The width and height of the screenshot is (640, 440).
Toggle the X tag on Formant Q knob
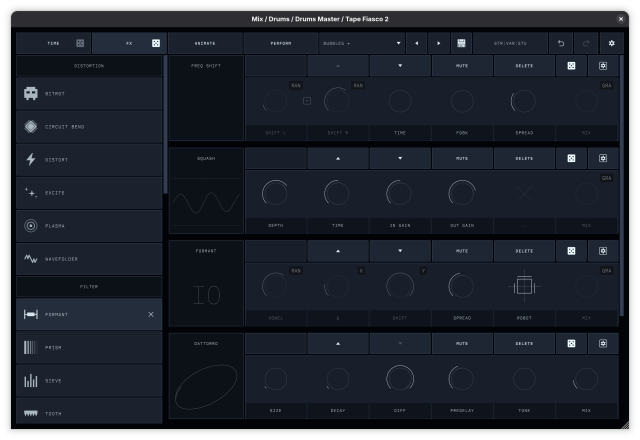coord(361,271)
